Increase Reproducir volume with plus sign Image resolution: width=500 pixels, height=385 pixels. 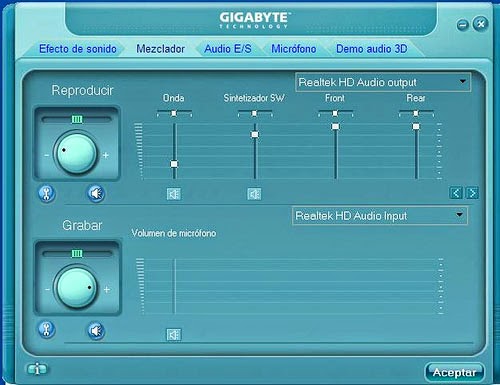[106, 155]
